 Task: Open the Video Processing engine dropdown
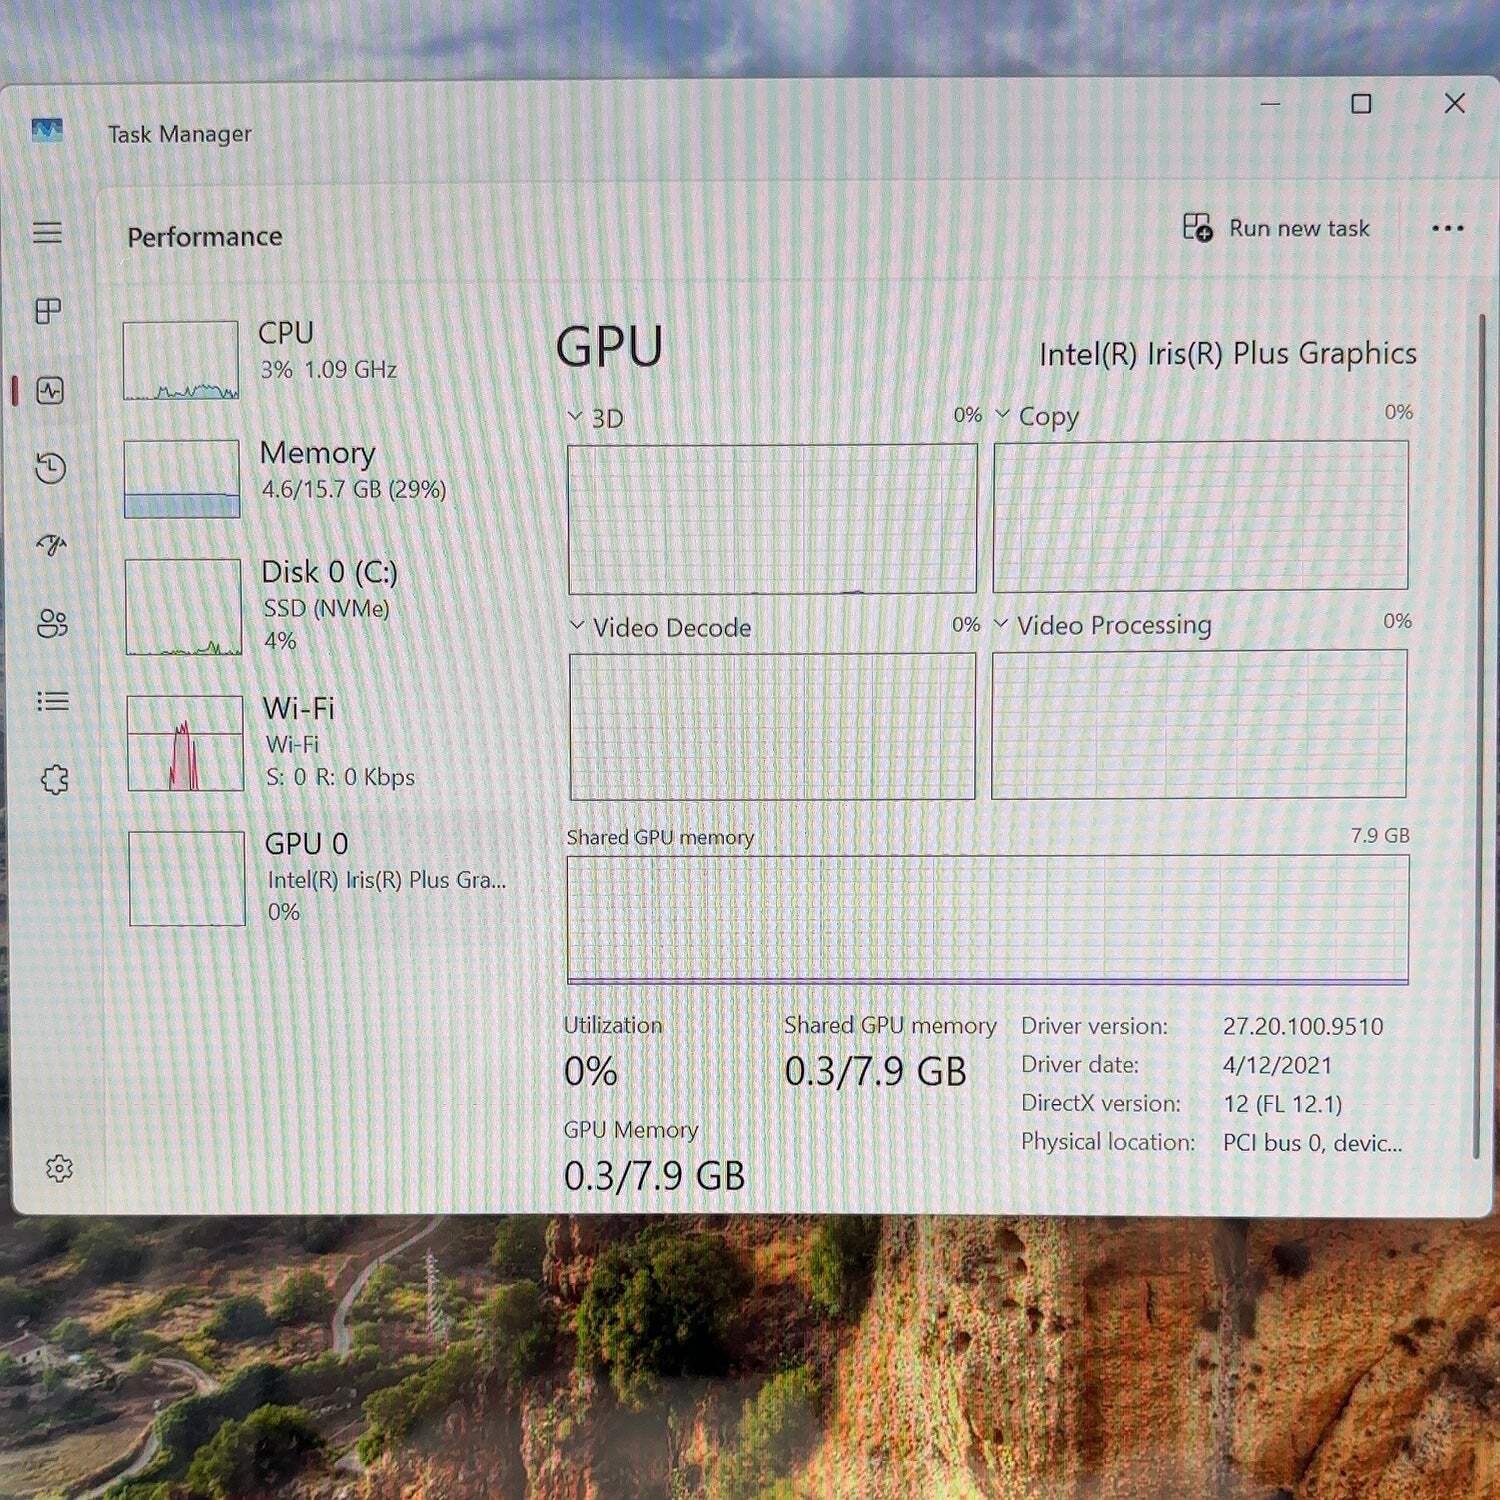pos(1001,623)
